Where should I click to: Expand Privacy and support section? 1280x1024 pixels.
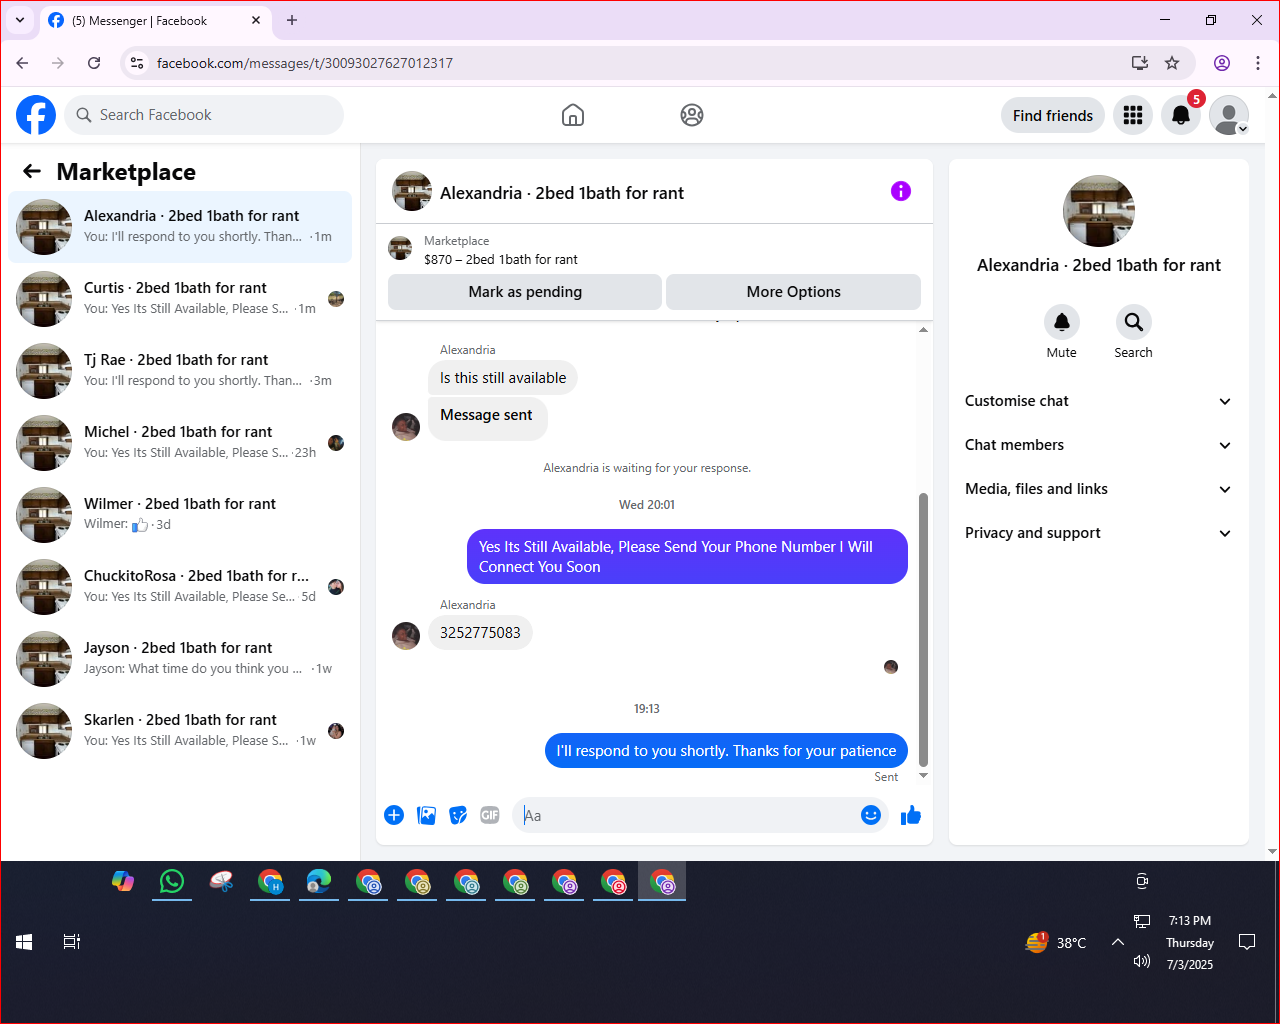point(1098,533)
